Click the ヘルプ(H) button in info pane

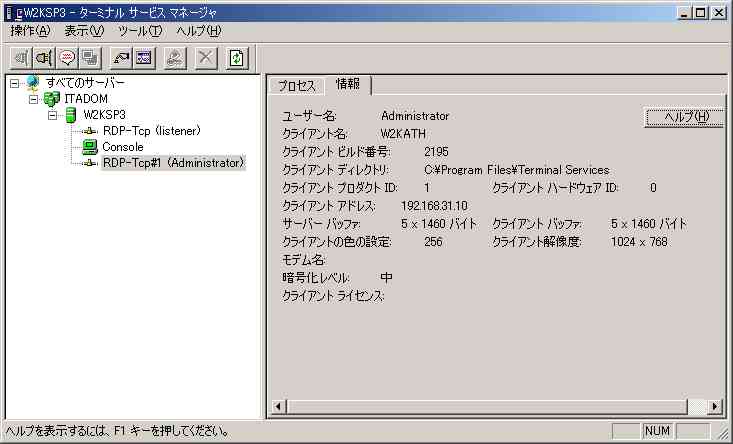pyautogui.click(x=686, y=117)
